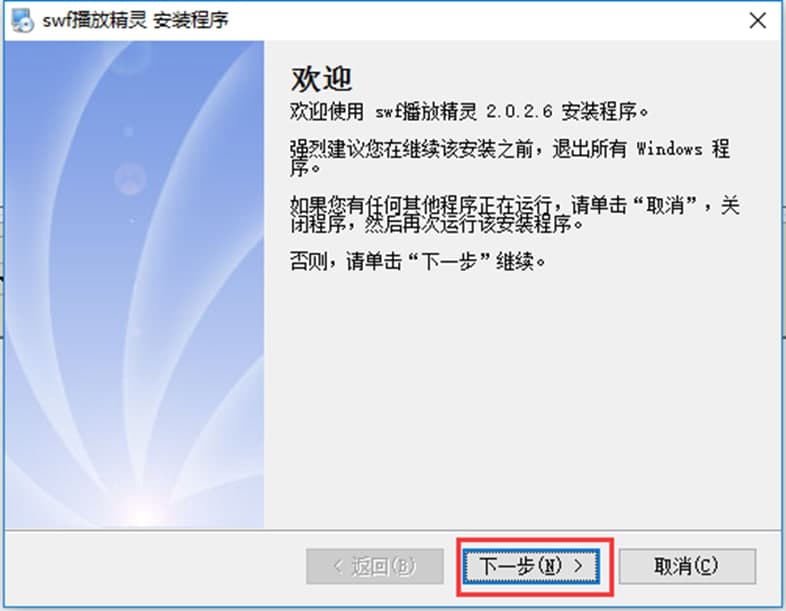The width and height of the screenshot is (786, 611).
Task: Click the blue decorative banner image
Action: (x=134, y=285)
